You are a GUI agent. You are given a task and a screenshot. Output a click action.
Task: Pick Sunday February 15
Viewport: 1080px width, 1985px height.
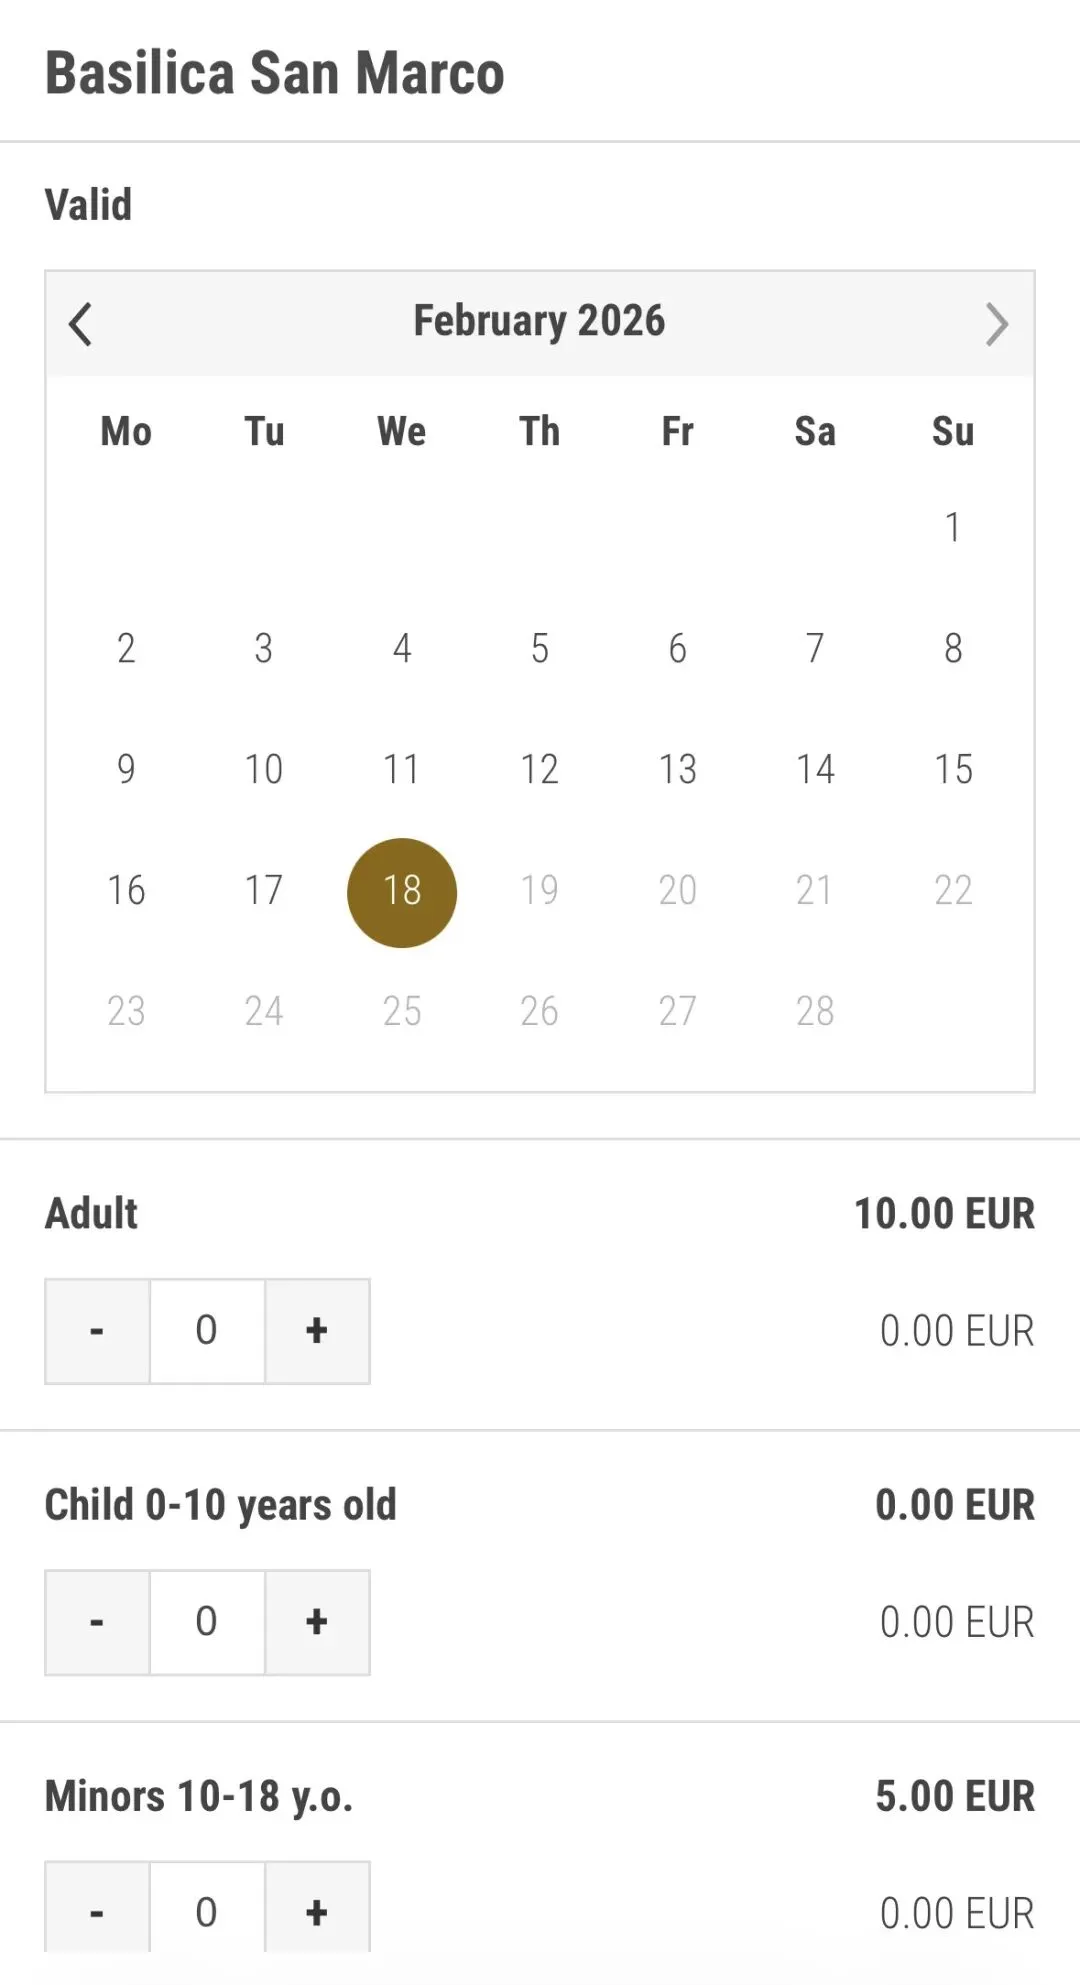click(953, 769)
